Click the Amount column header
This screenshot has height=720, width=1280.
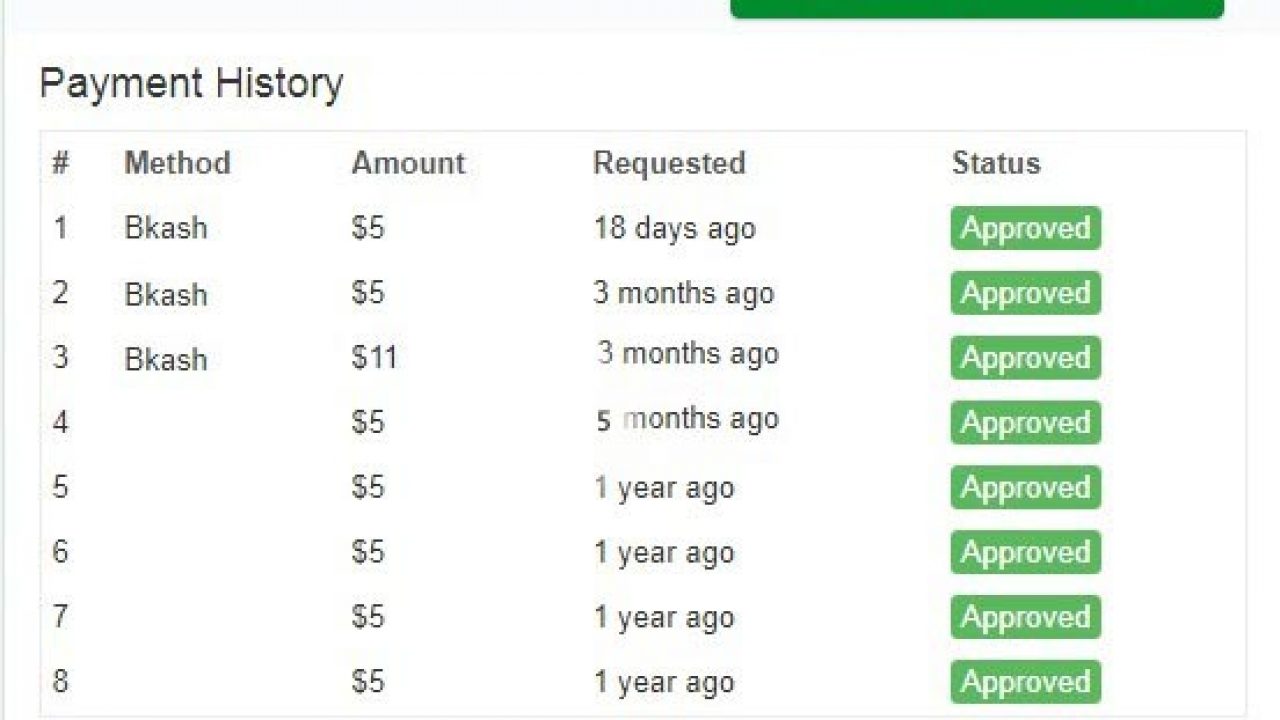pyautogui.click(x=408, y=163)
